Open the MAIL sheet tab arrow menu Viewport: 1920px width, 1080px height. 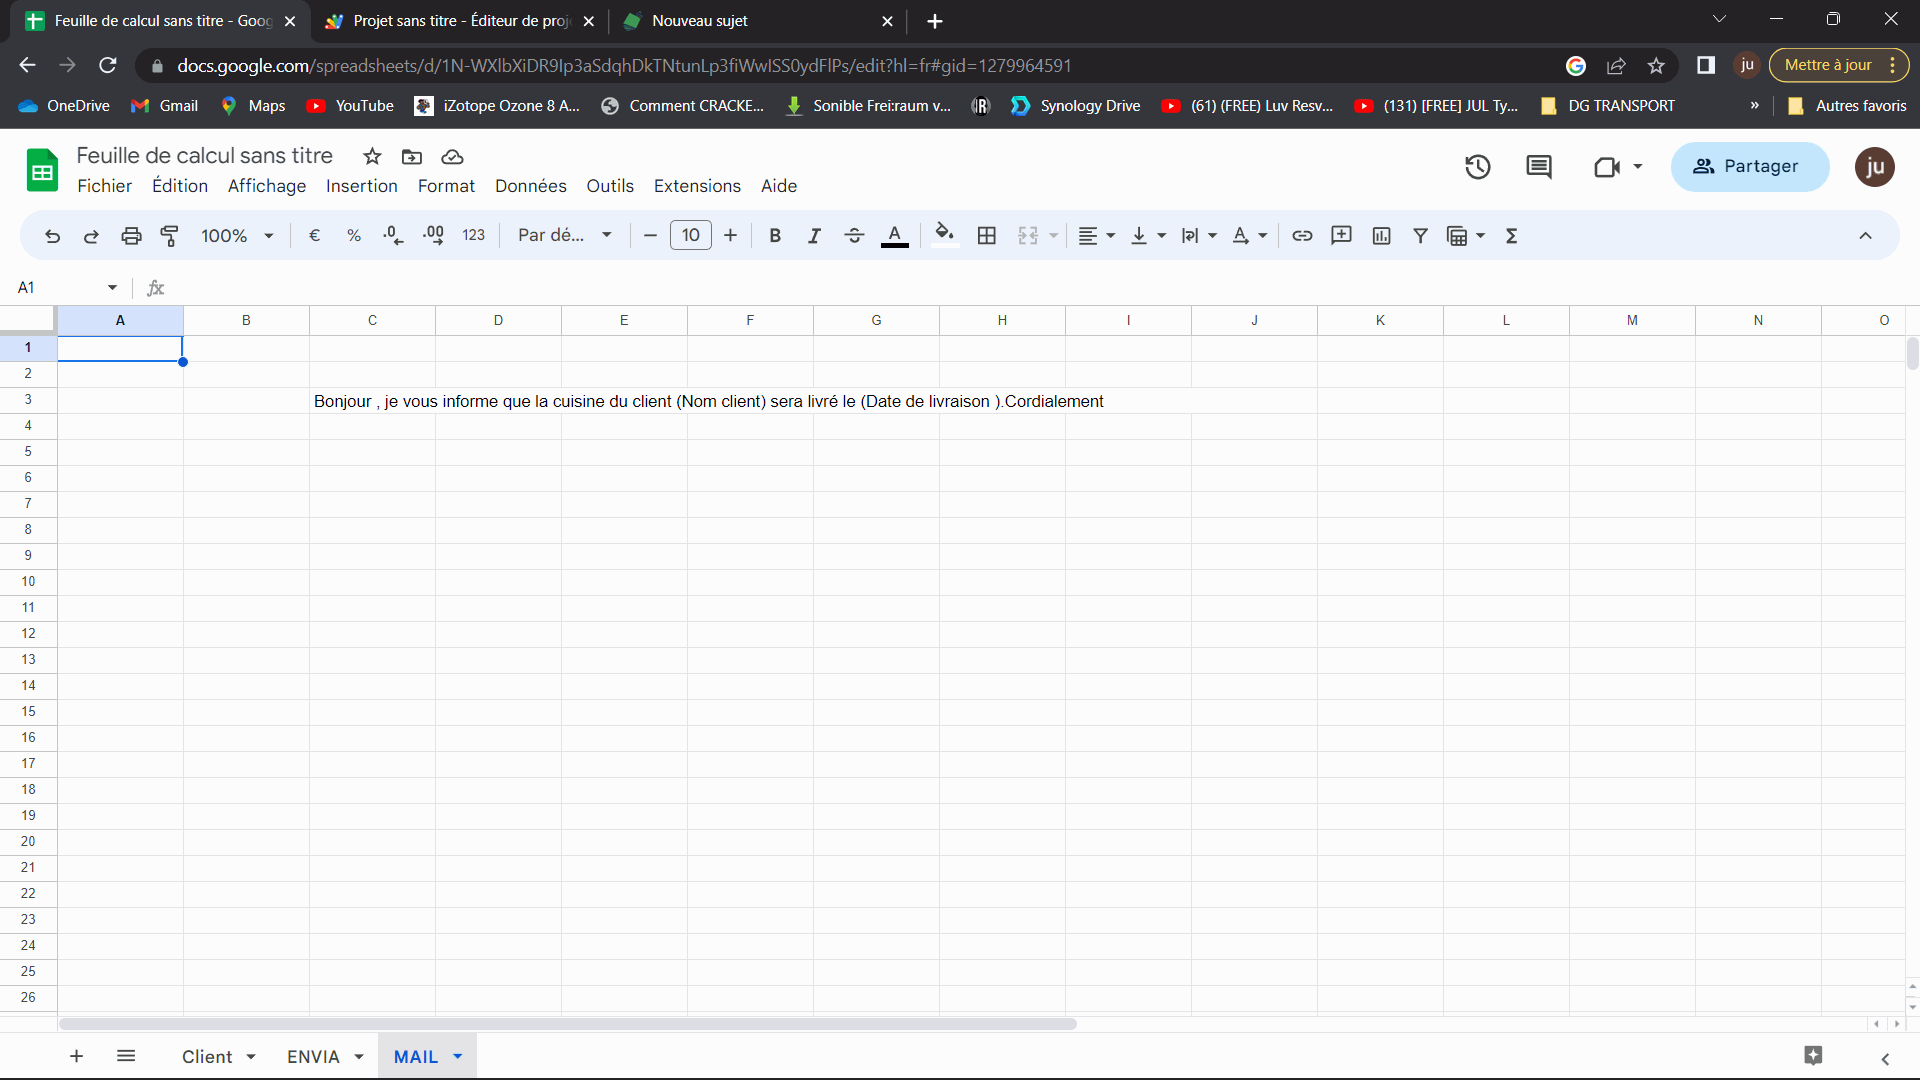(x=458, y=1056)
